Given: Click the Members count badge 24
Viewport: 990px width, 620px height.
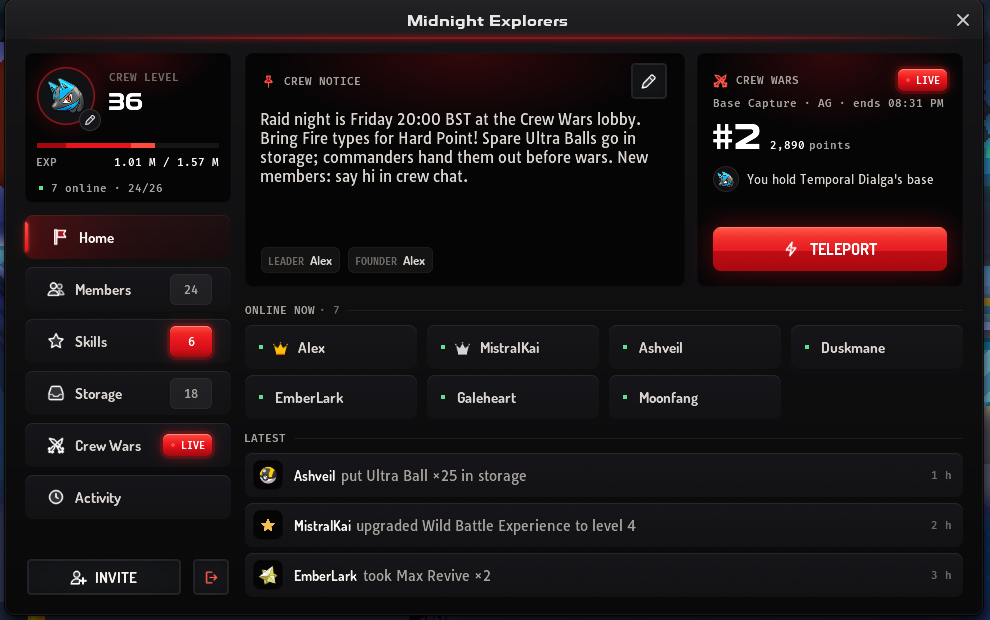Looking at the screenshot, I should [191, 290].
